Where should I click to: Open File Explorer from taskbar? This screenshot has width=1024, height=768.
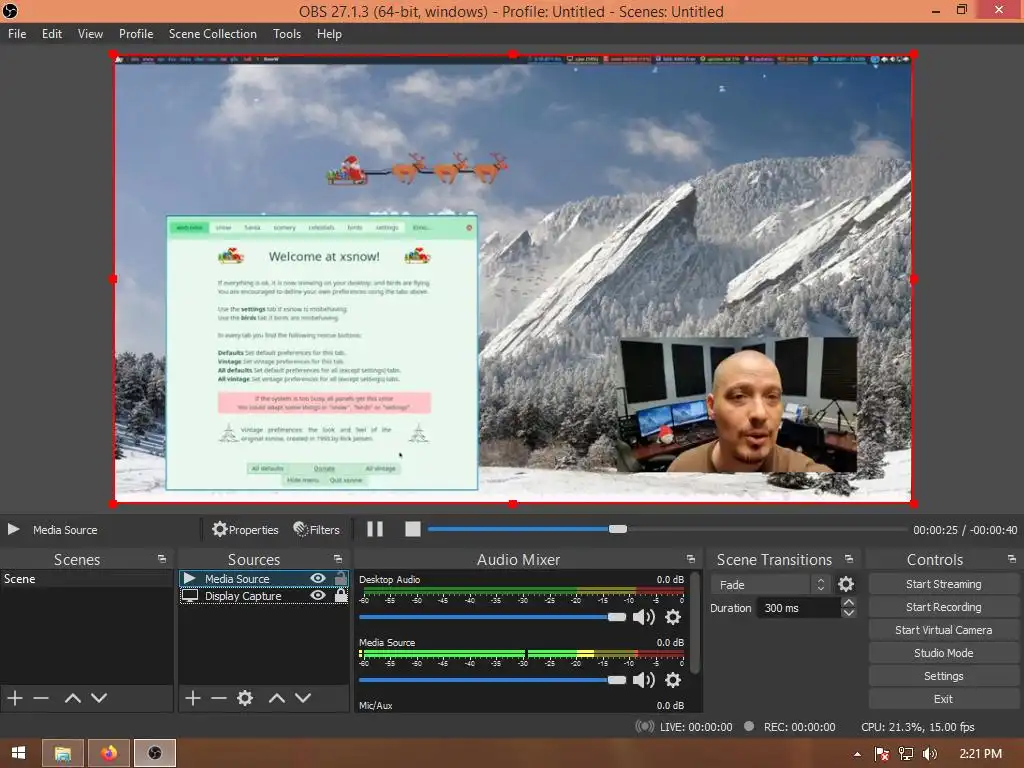63,753
